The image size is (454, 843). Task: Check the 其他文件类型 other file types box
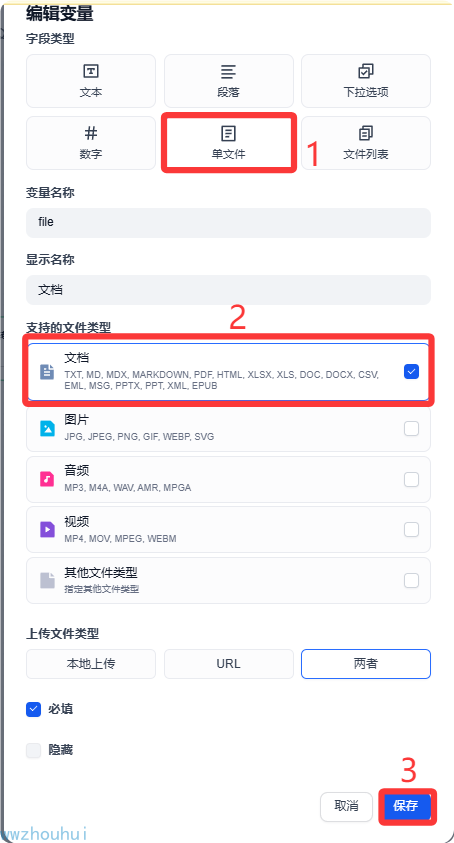pyautogui.click(x=412, y=580)
